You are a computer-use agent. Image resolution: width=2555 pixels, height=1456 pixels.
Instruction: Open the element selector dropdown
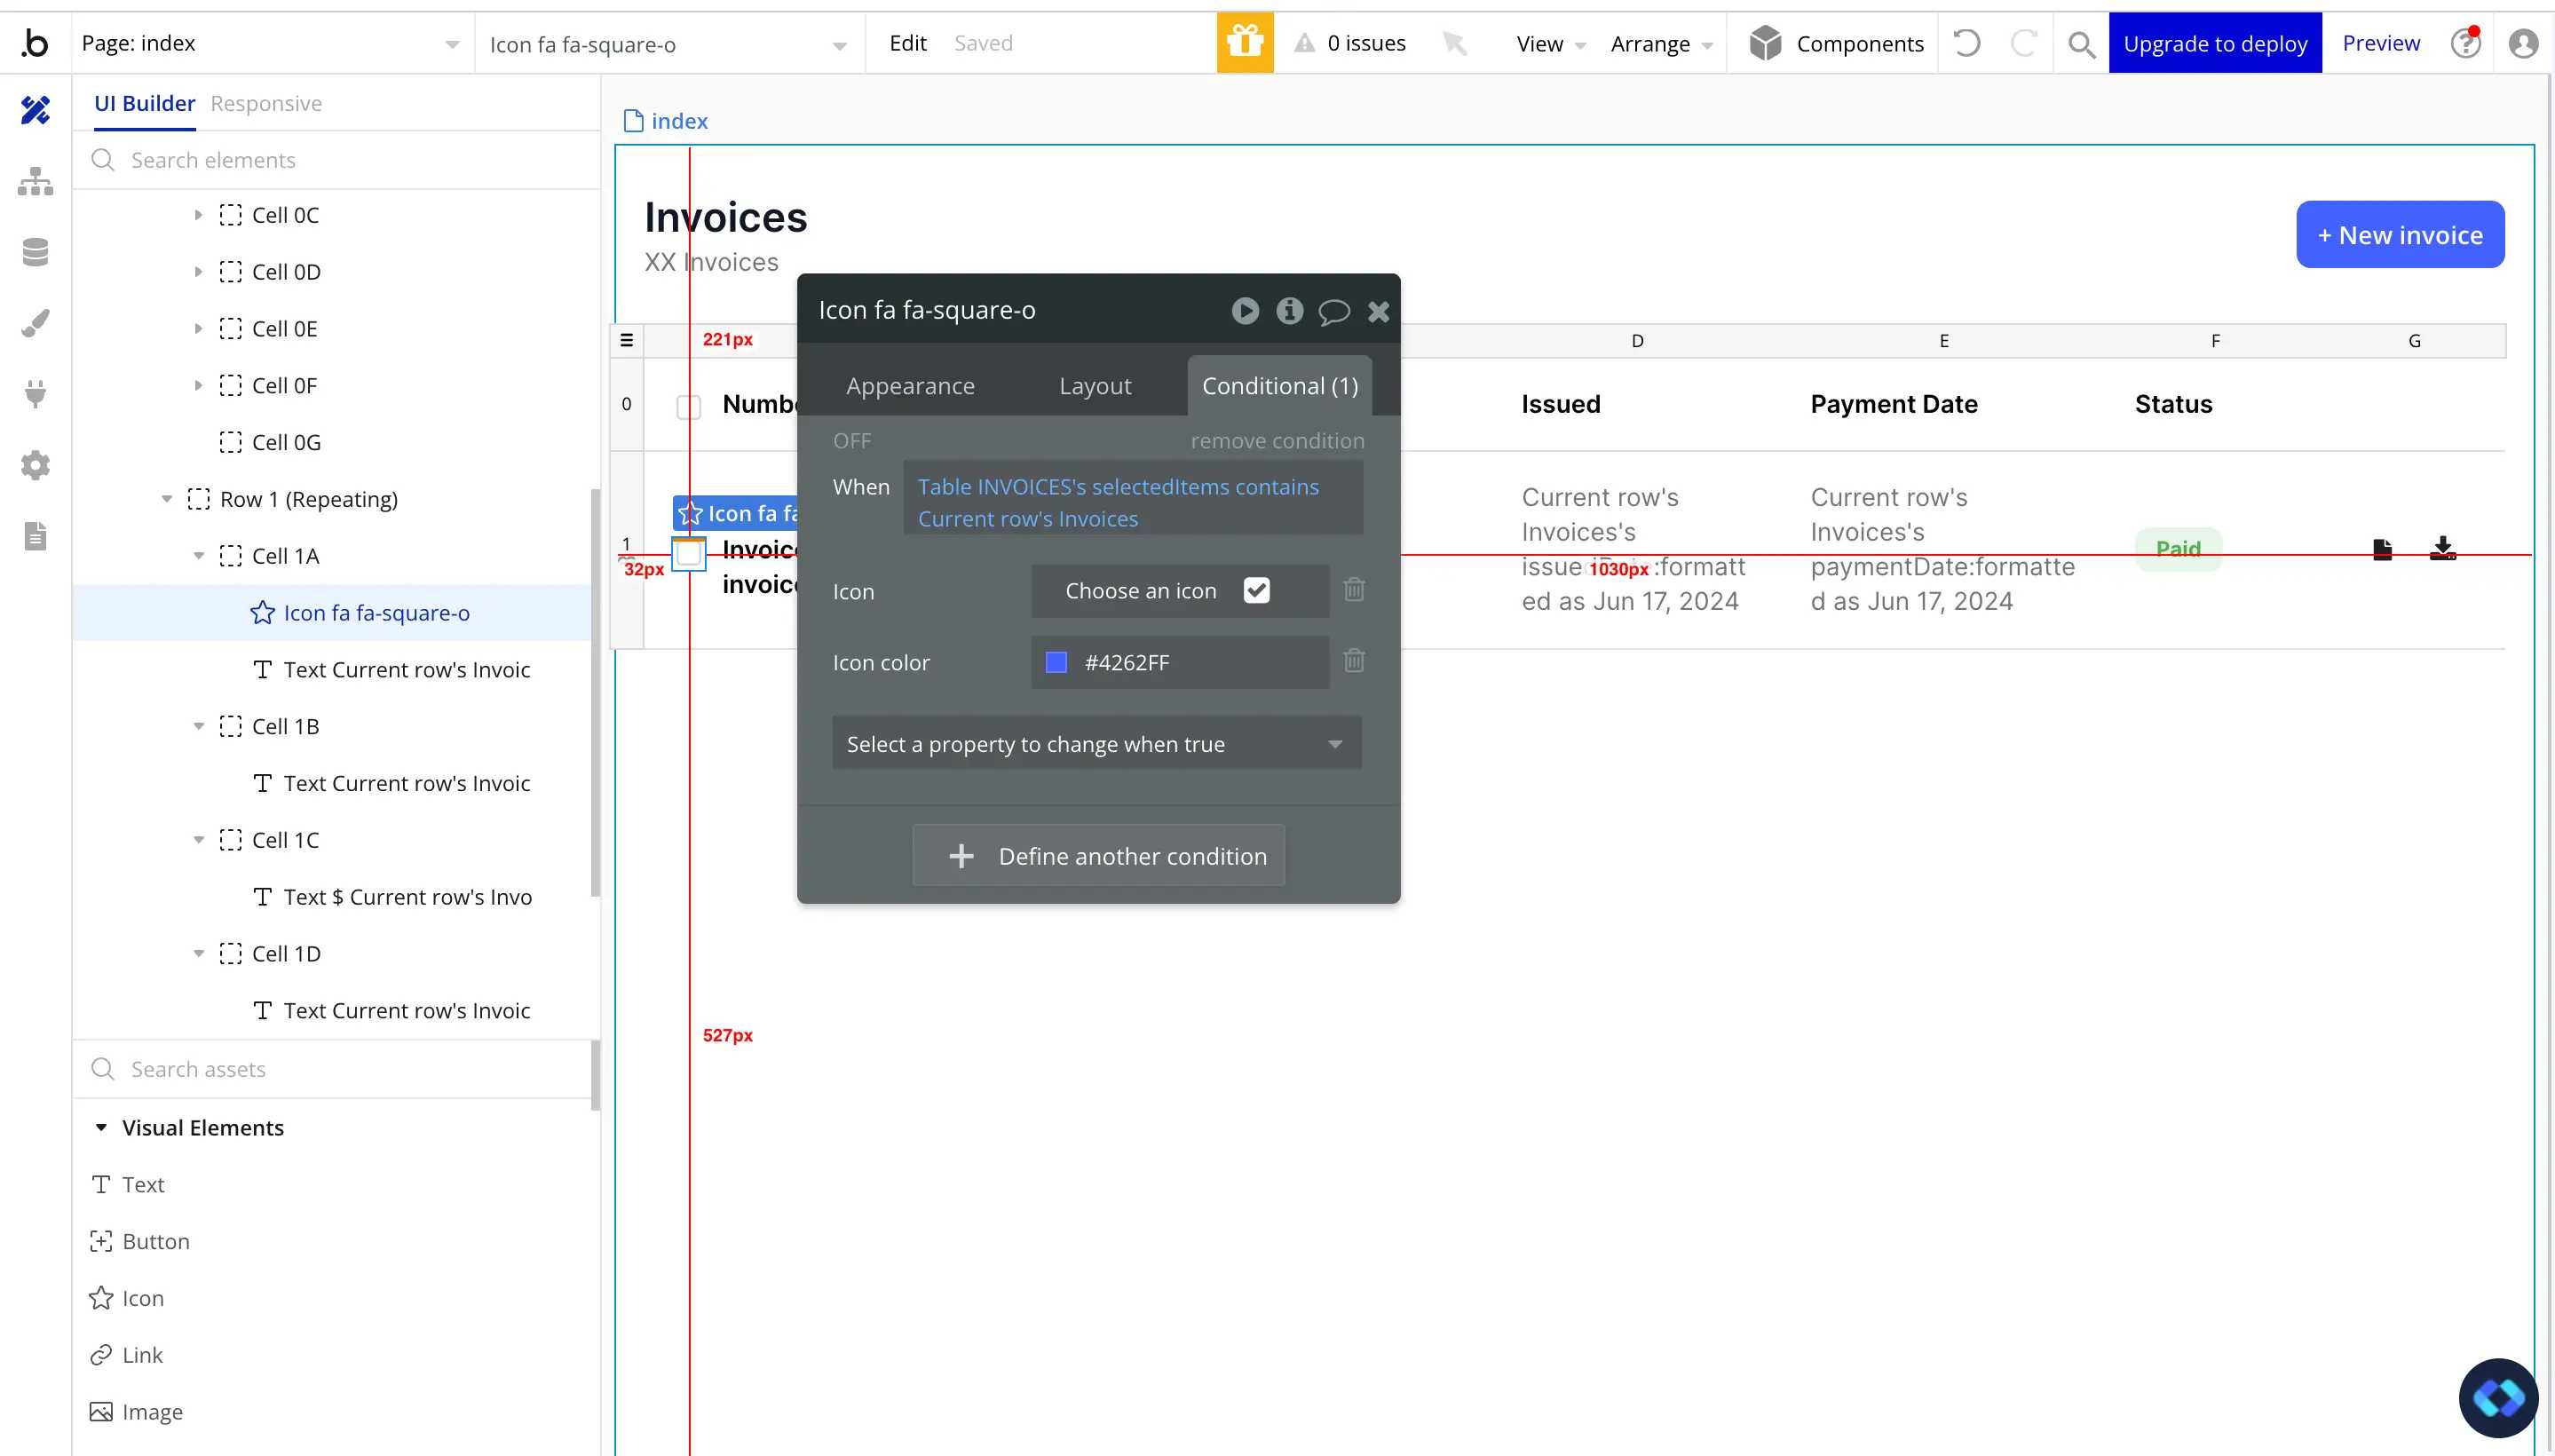[668, 44]
